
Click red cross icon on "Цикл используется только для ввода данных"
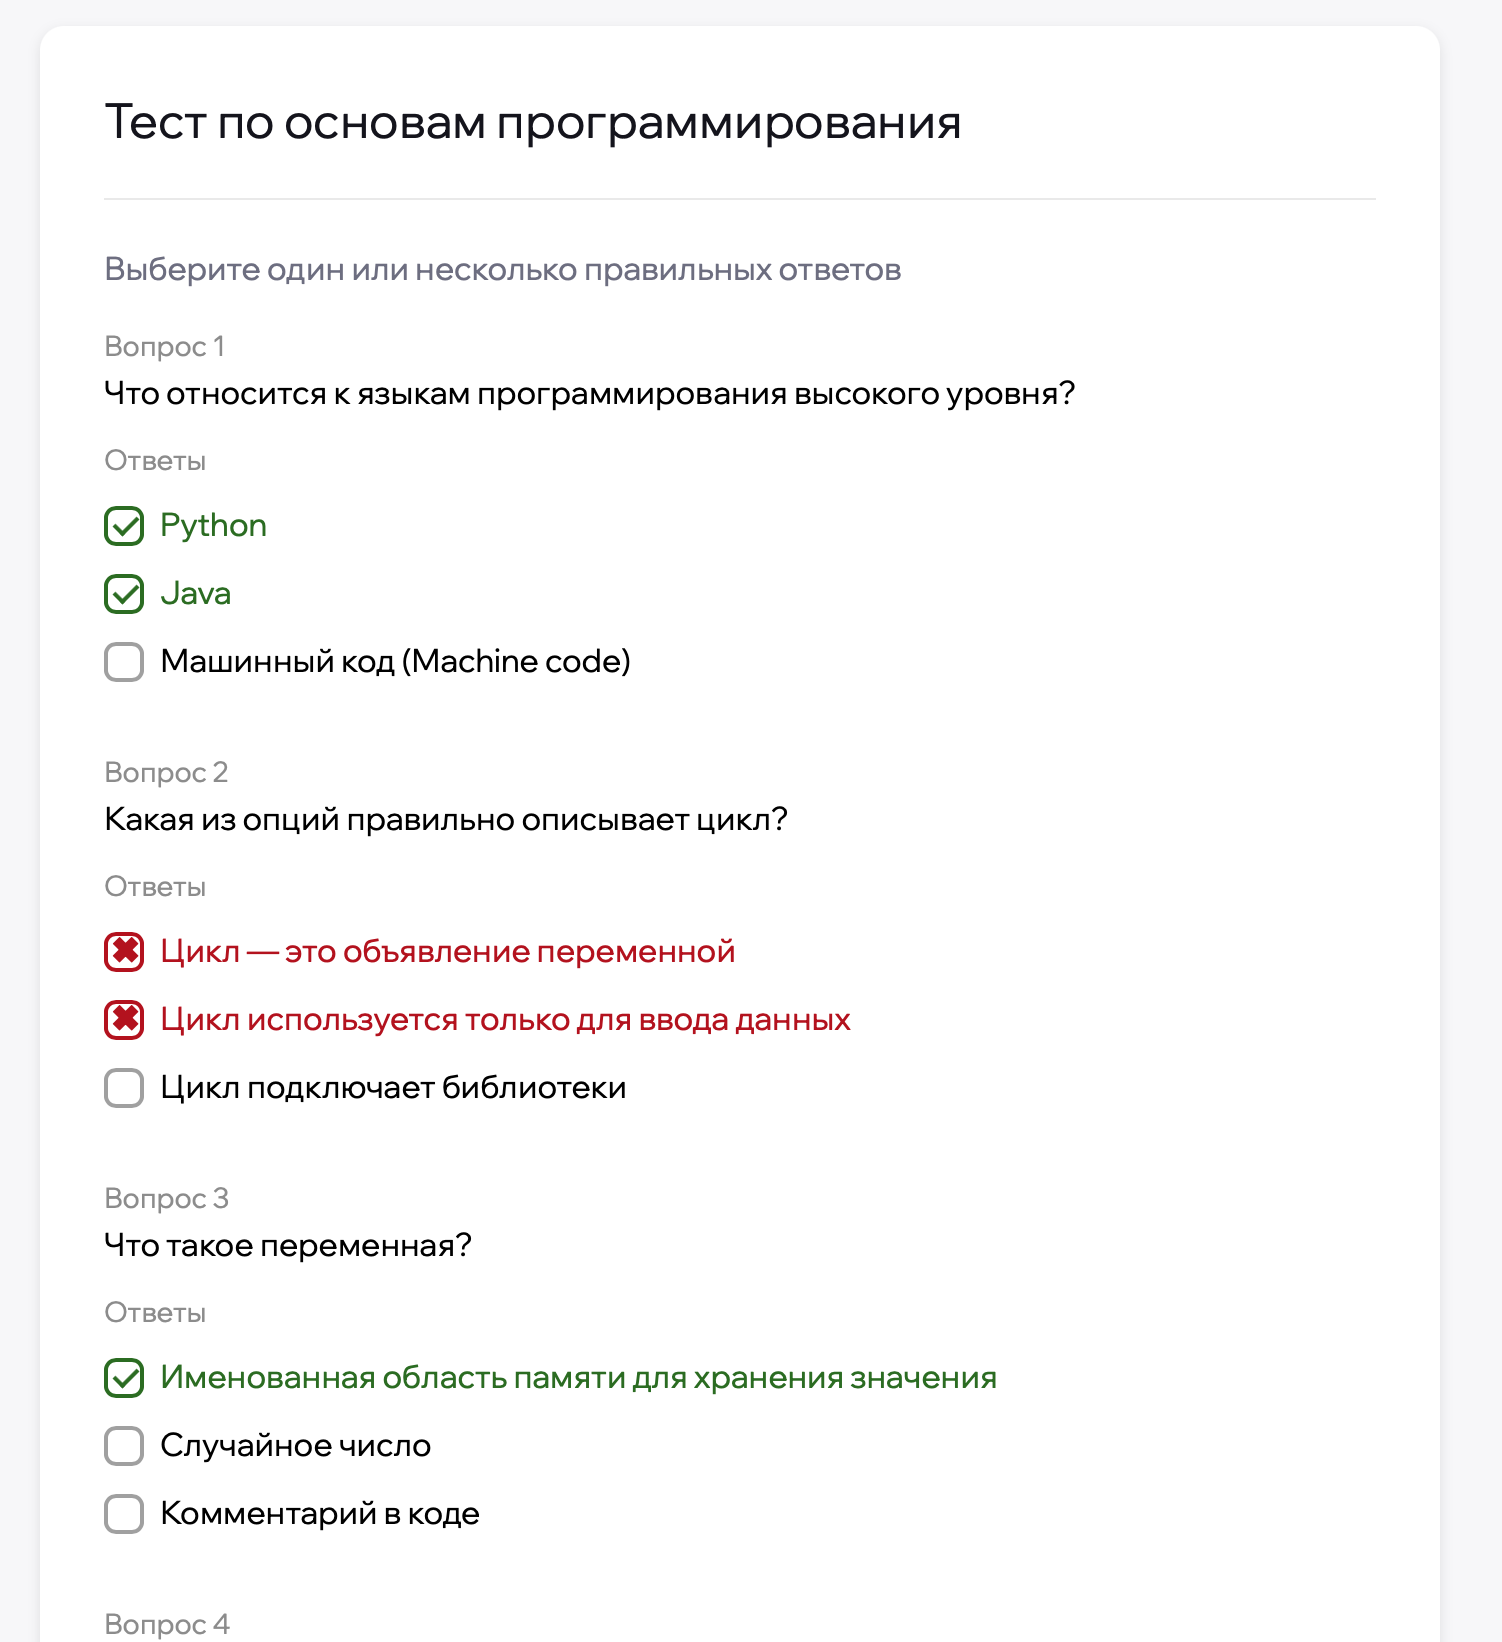(x=123, y=1020)
